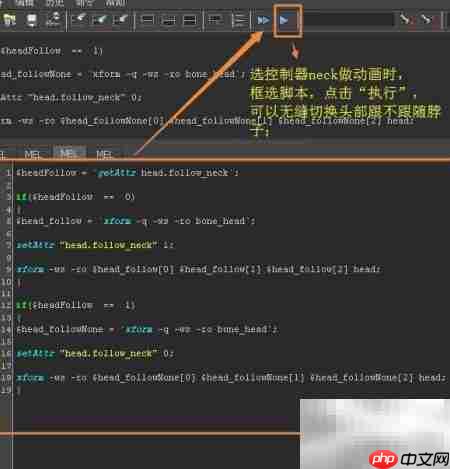Image resolution: width=450 pixels, height=469 pixels.
Task: Click the setAttr "head.follow_neck" 1 code line
Action: click(x=95, y=245)
